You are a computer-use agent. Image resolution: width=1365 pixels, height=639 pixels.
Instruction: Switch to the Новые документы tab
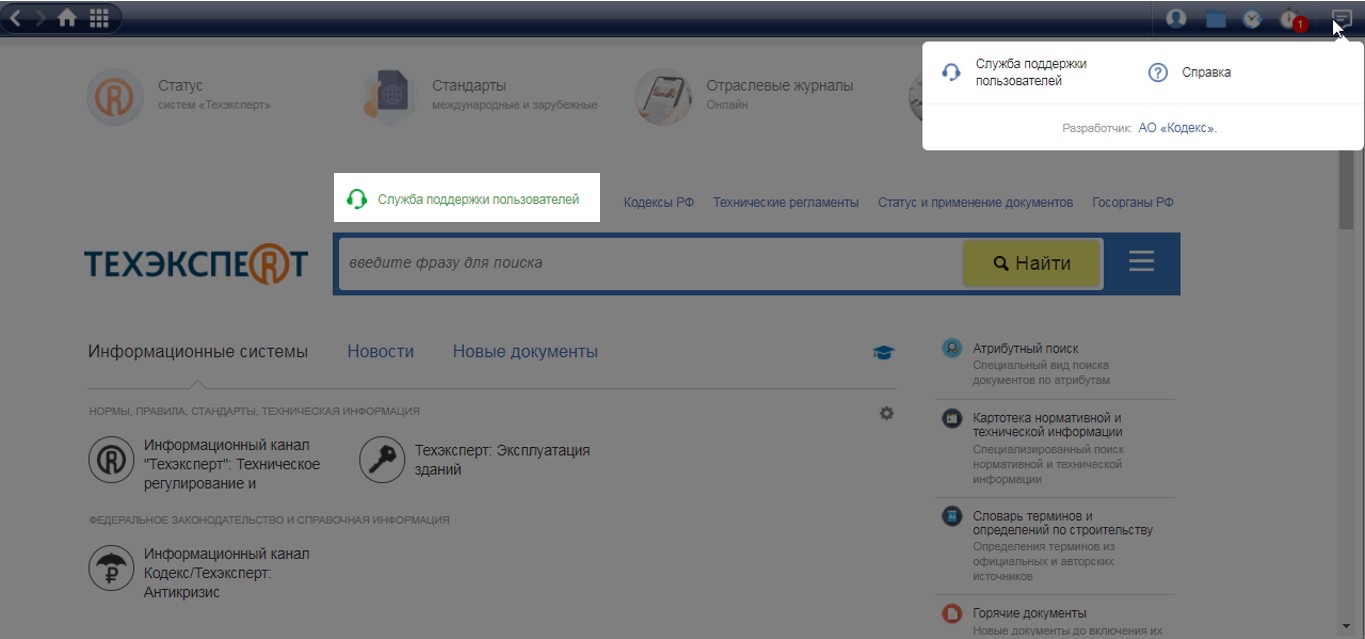point(525,352)
